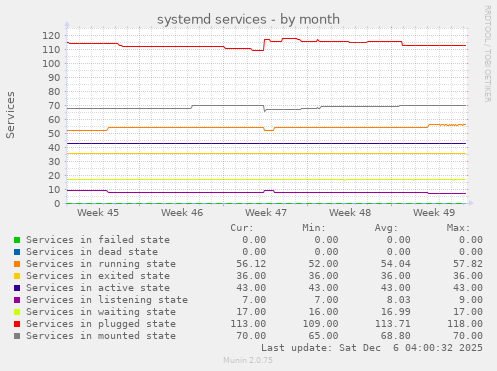The image size is (497, 371).
Task: Click 'Services in failed state' label
Action: pyautogui.click(x=98, y=240)
